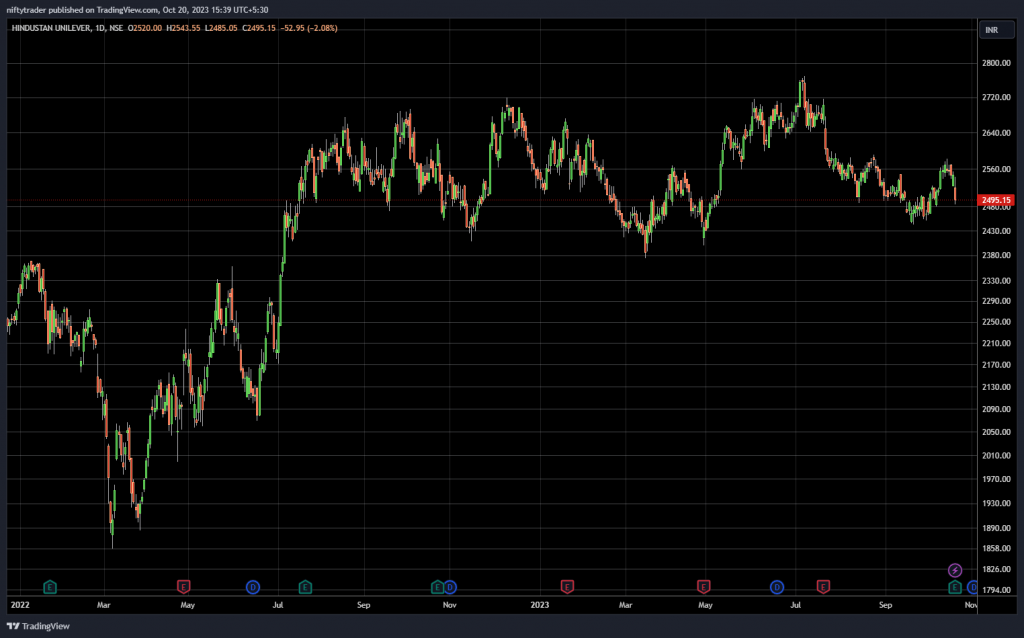Click the 2090.00 price axis label
The width and height of the screenshot is (1024, 638).
996,409
